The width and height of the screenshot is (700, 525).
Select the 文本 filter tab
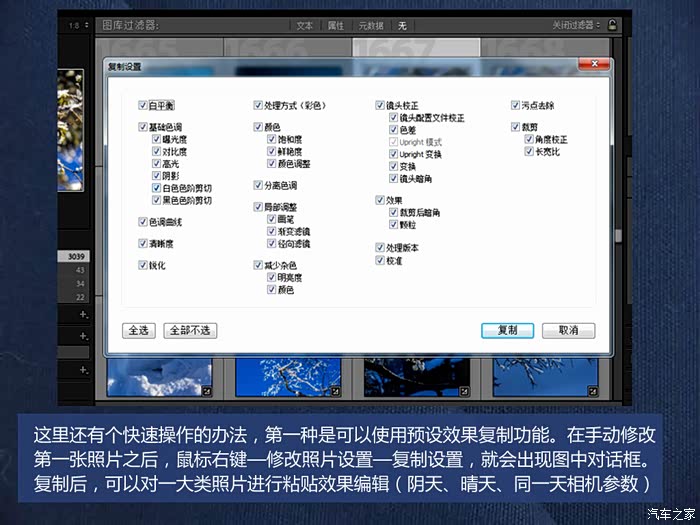(304, 25)
